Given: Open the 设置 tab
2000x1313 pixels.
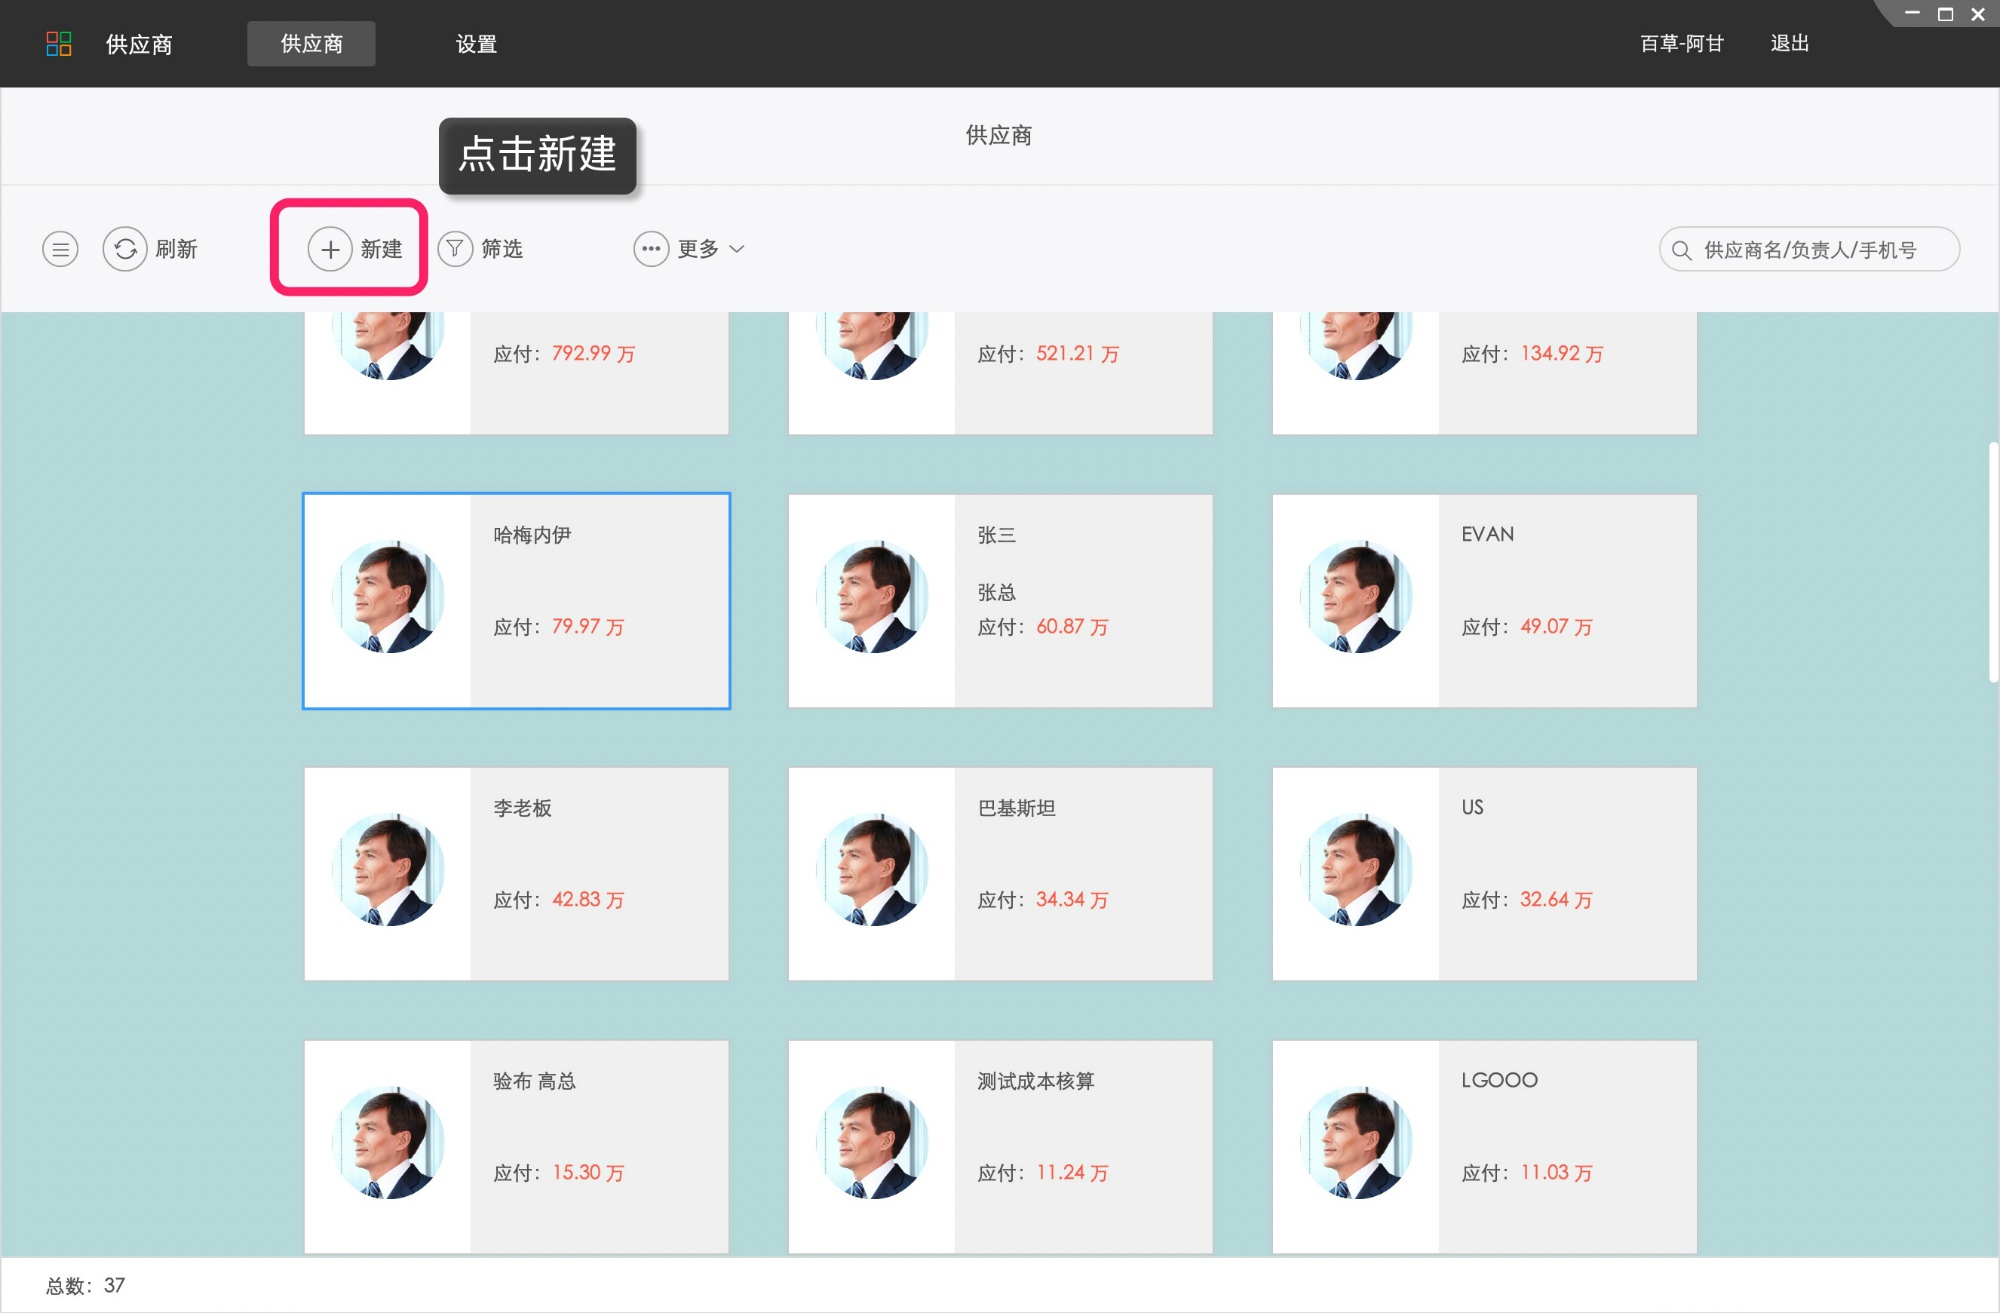Looking at the screenshot, I should point(476,44).
